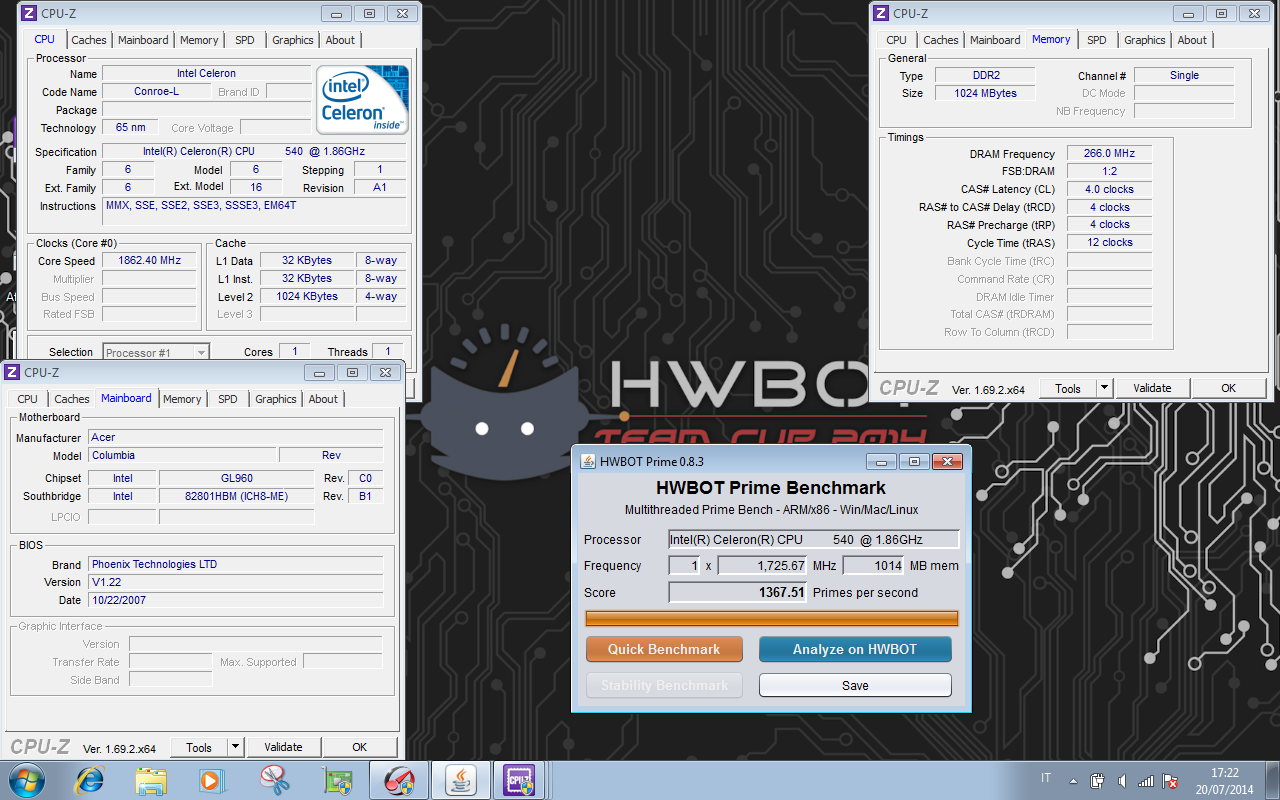The height and width of the screenshot is (800, 1280).
Task: Open Caches tab in the Mainboard CPU-Z window
Action: [72, 399]
